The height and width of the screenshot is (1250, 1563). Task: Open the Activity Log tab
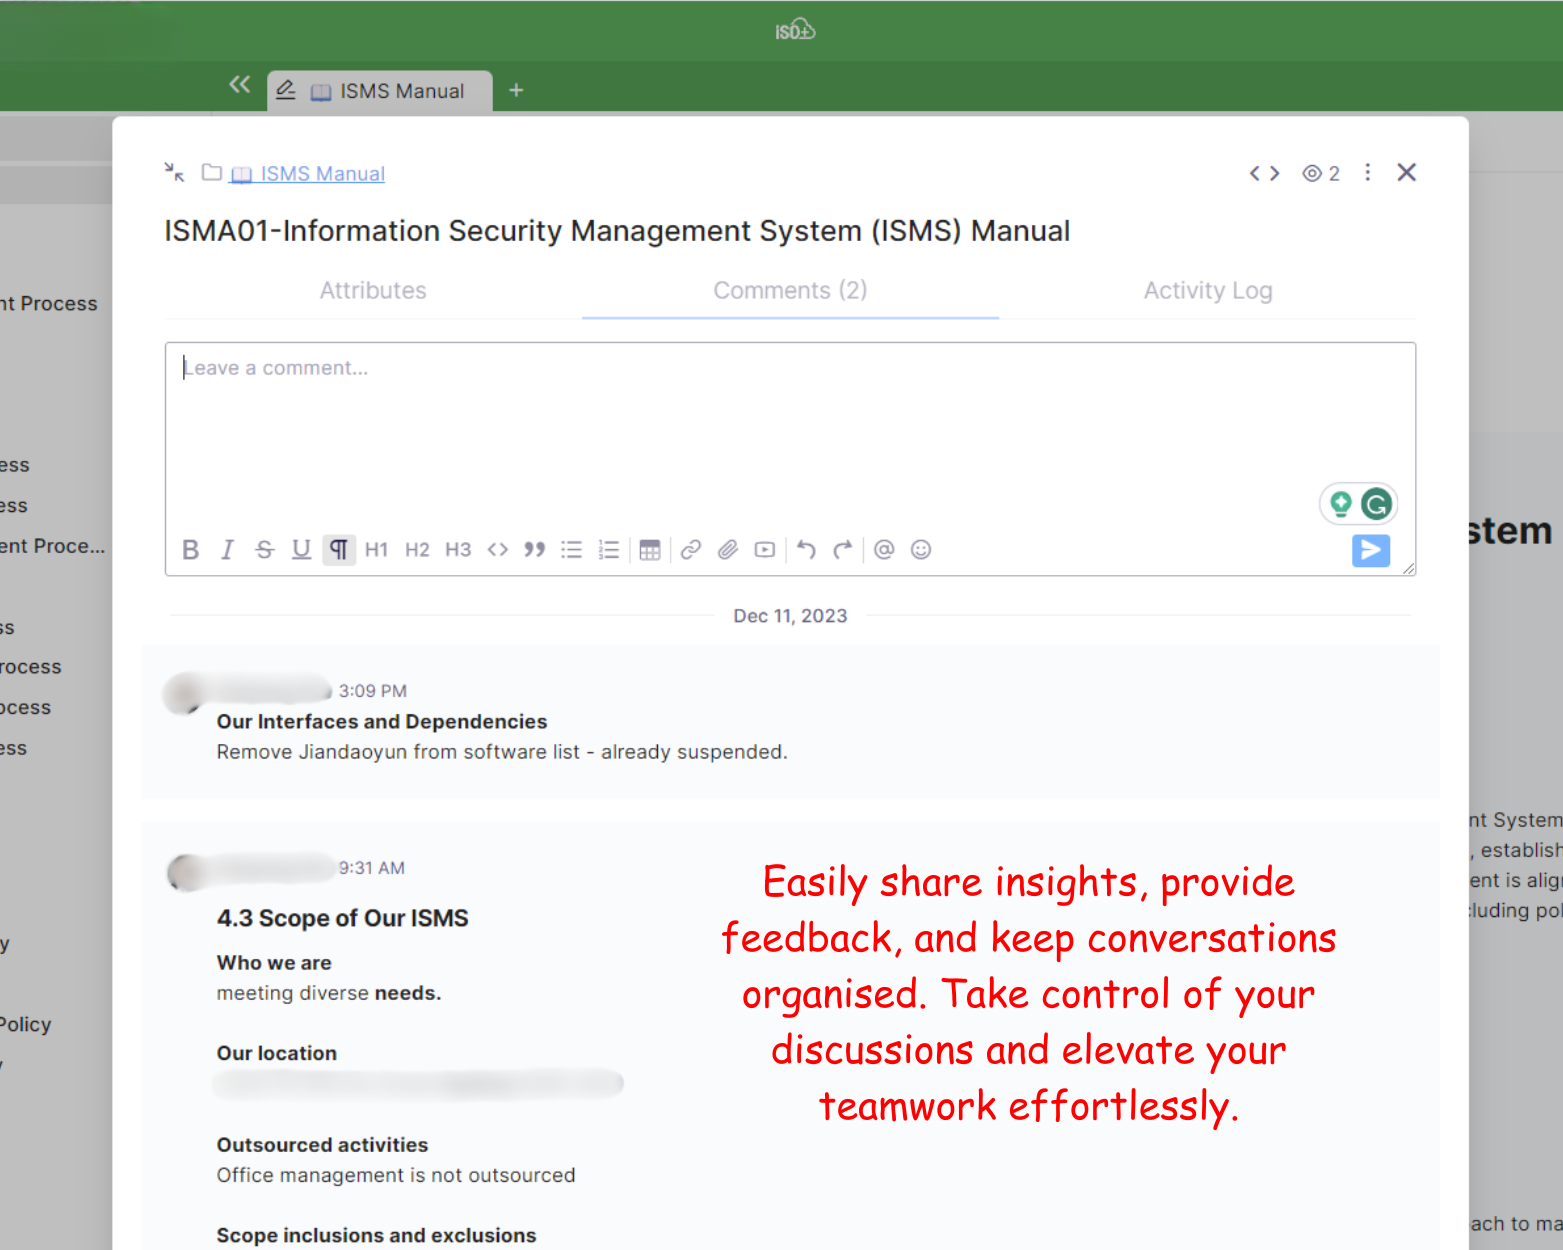coord(1207,291)
